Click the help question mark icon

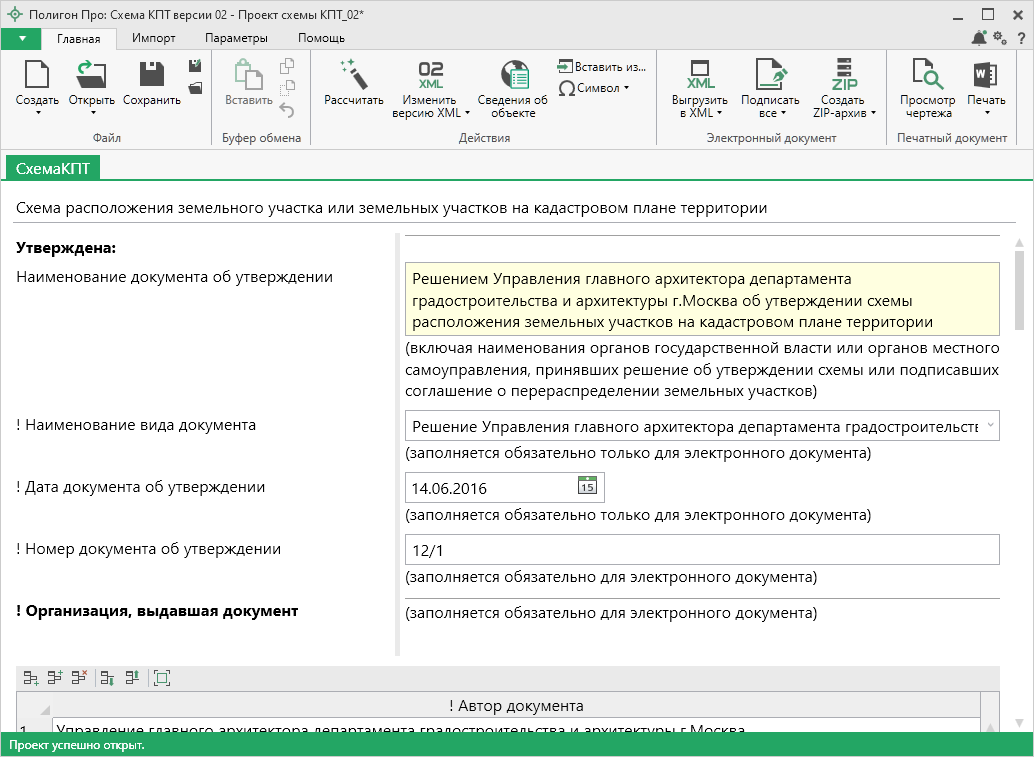tap(1020, 38)
